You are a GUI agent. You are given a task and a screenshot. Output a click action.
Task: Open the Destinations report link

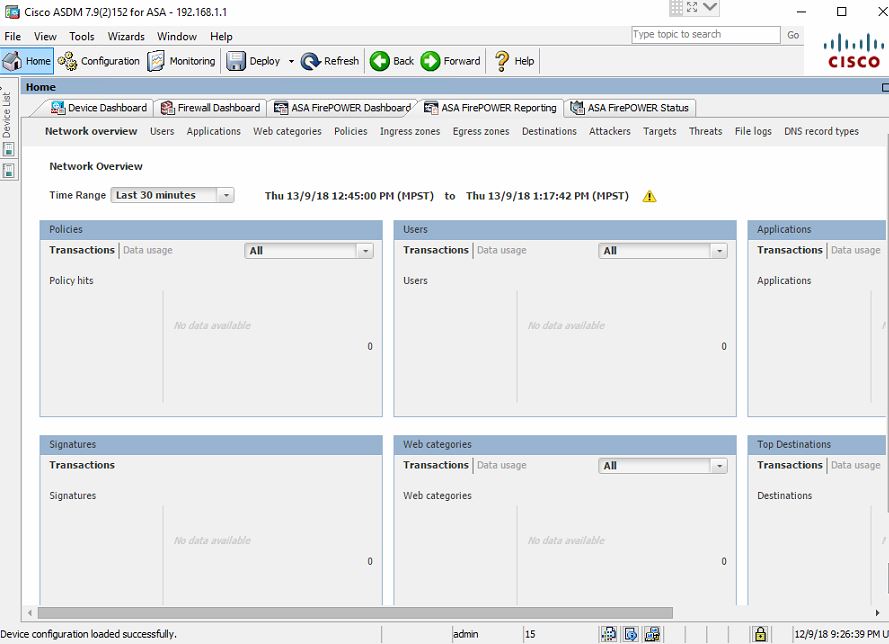(x=549, y=131)
